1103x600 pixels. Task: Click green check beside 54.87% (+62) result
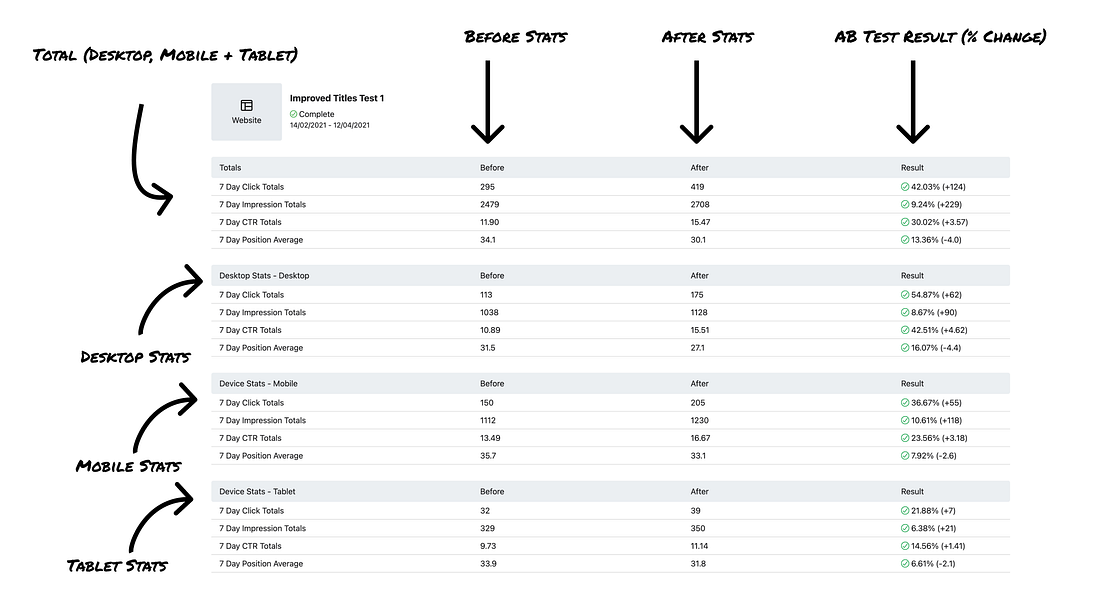905,295
